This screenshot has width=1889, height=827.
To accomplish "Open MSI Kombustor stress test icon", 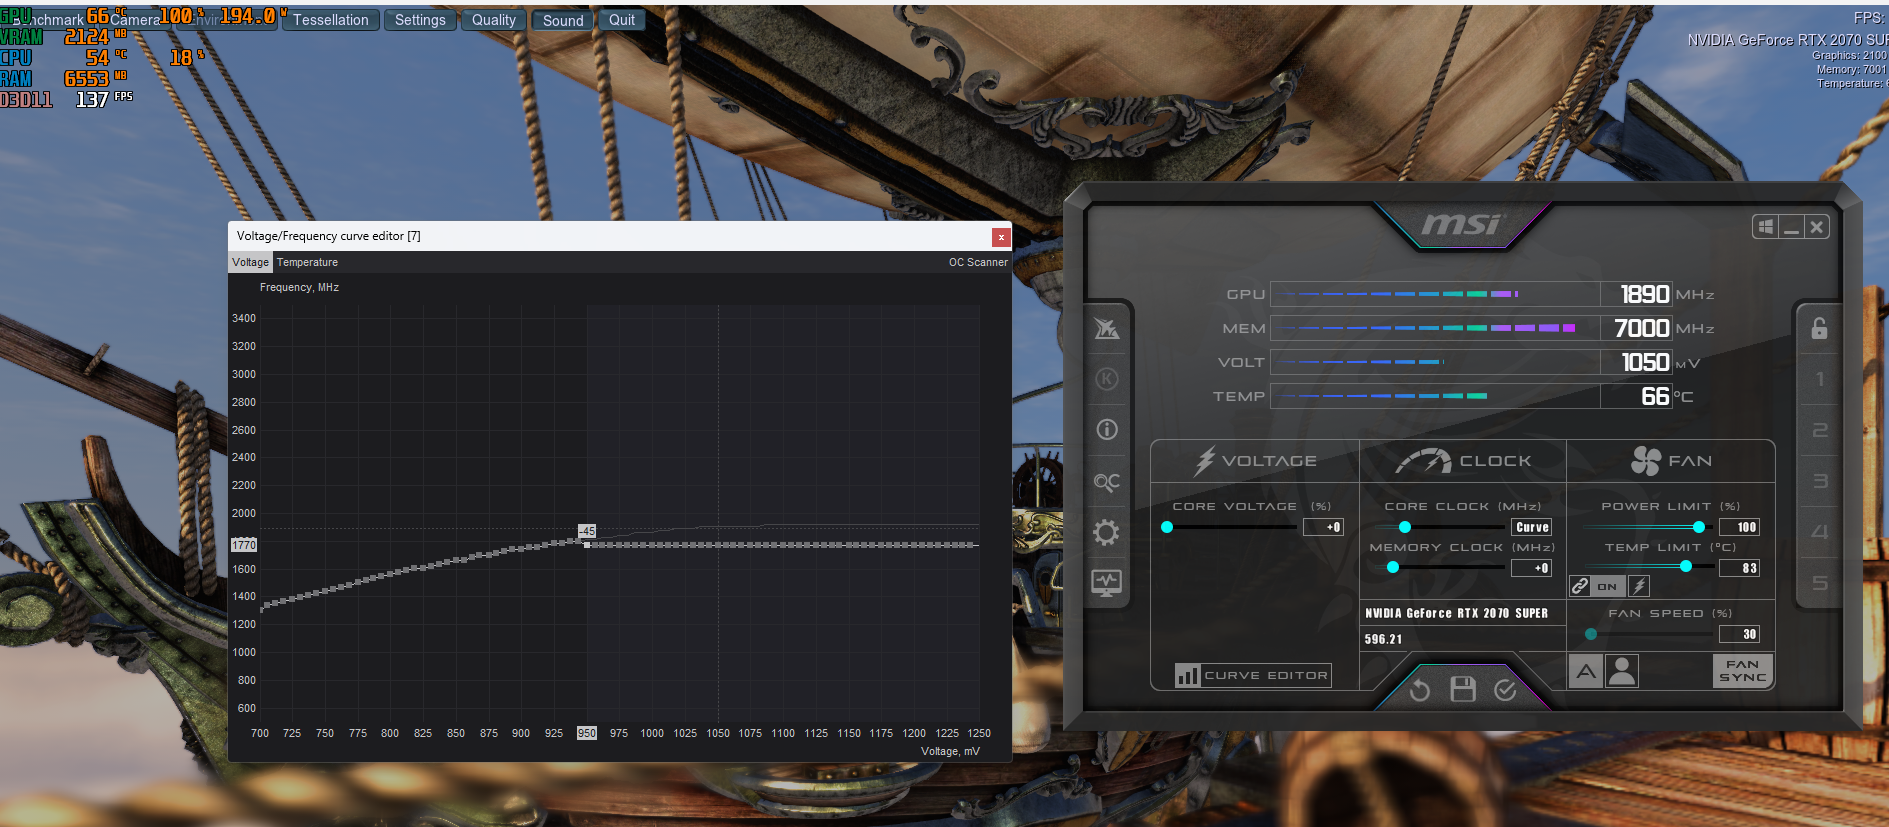I will (x=1106, y=379).
